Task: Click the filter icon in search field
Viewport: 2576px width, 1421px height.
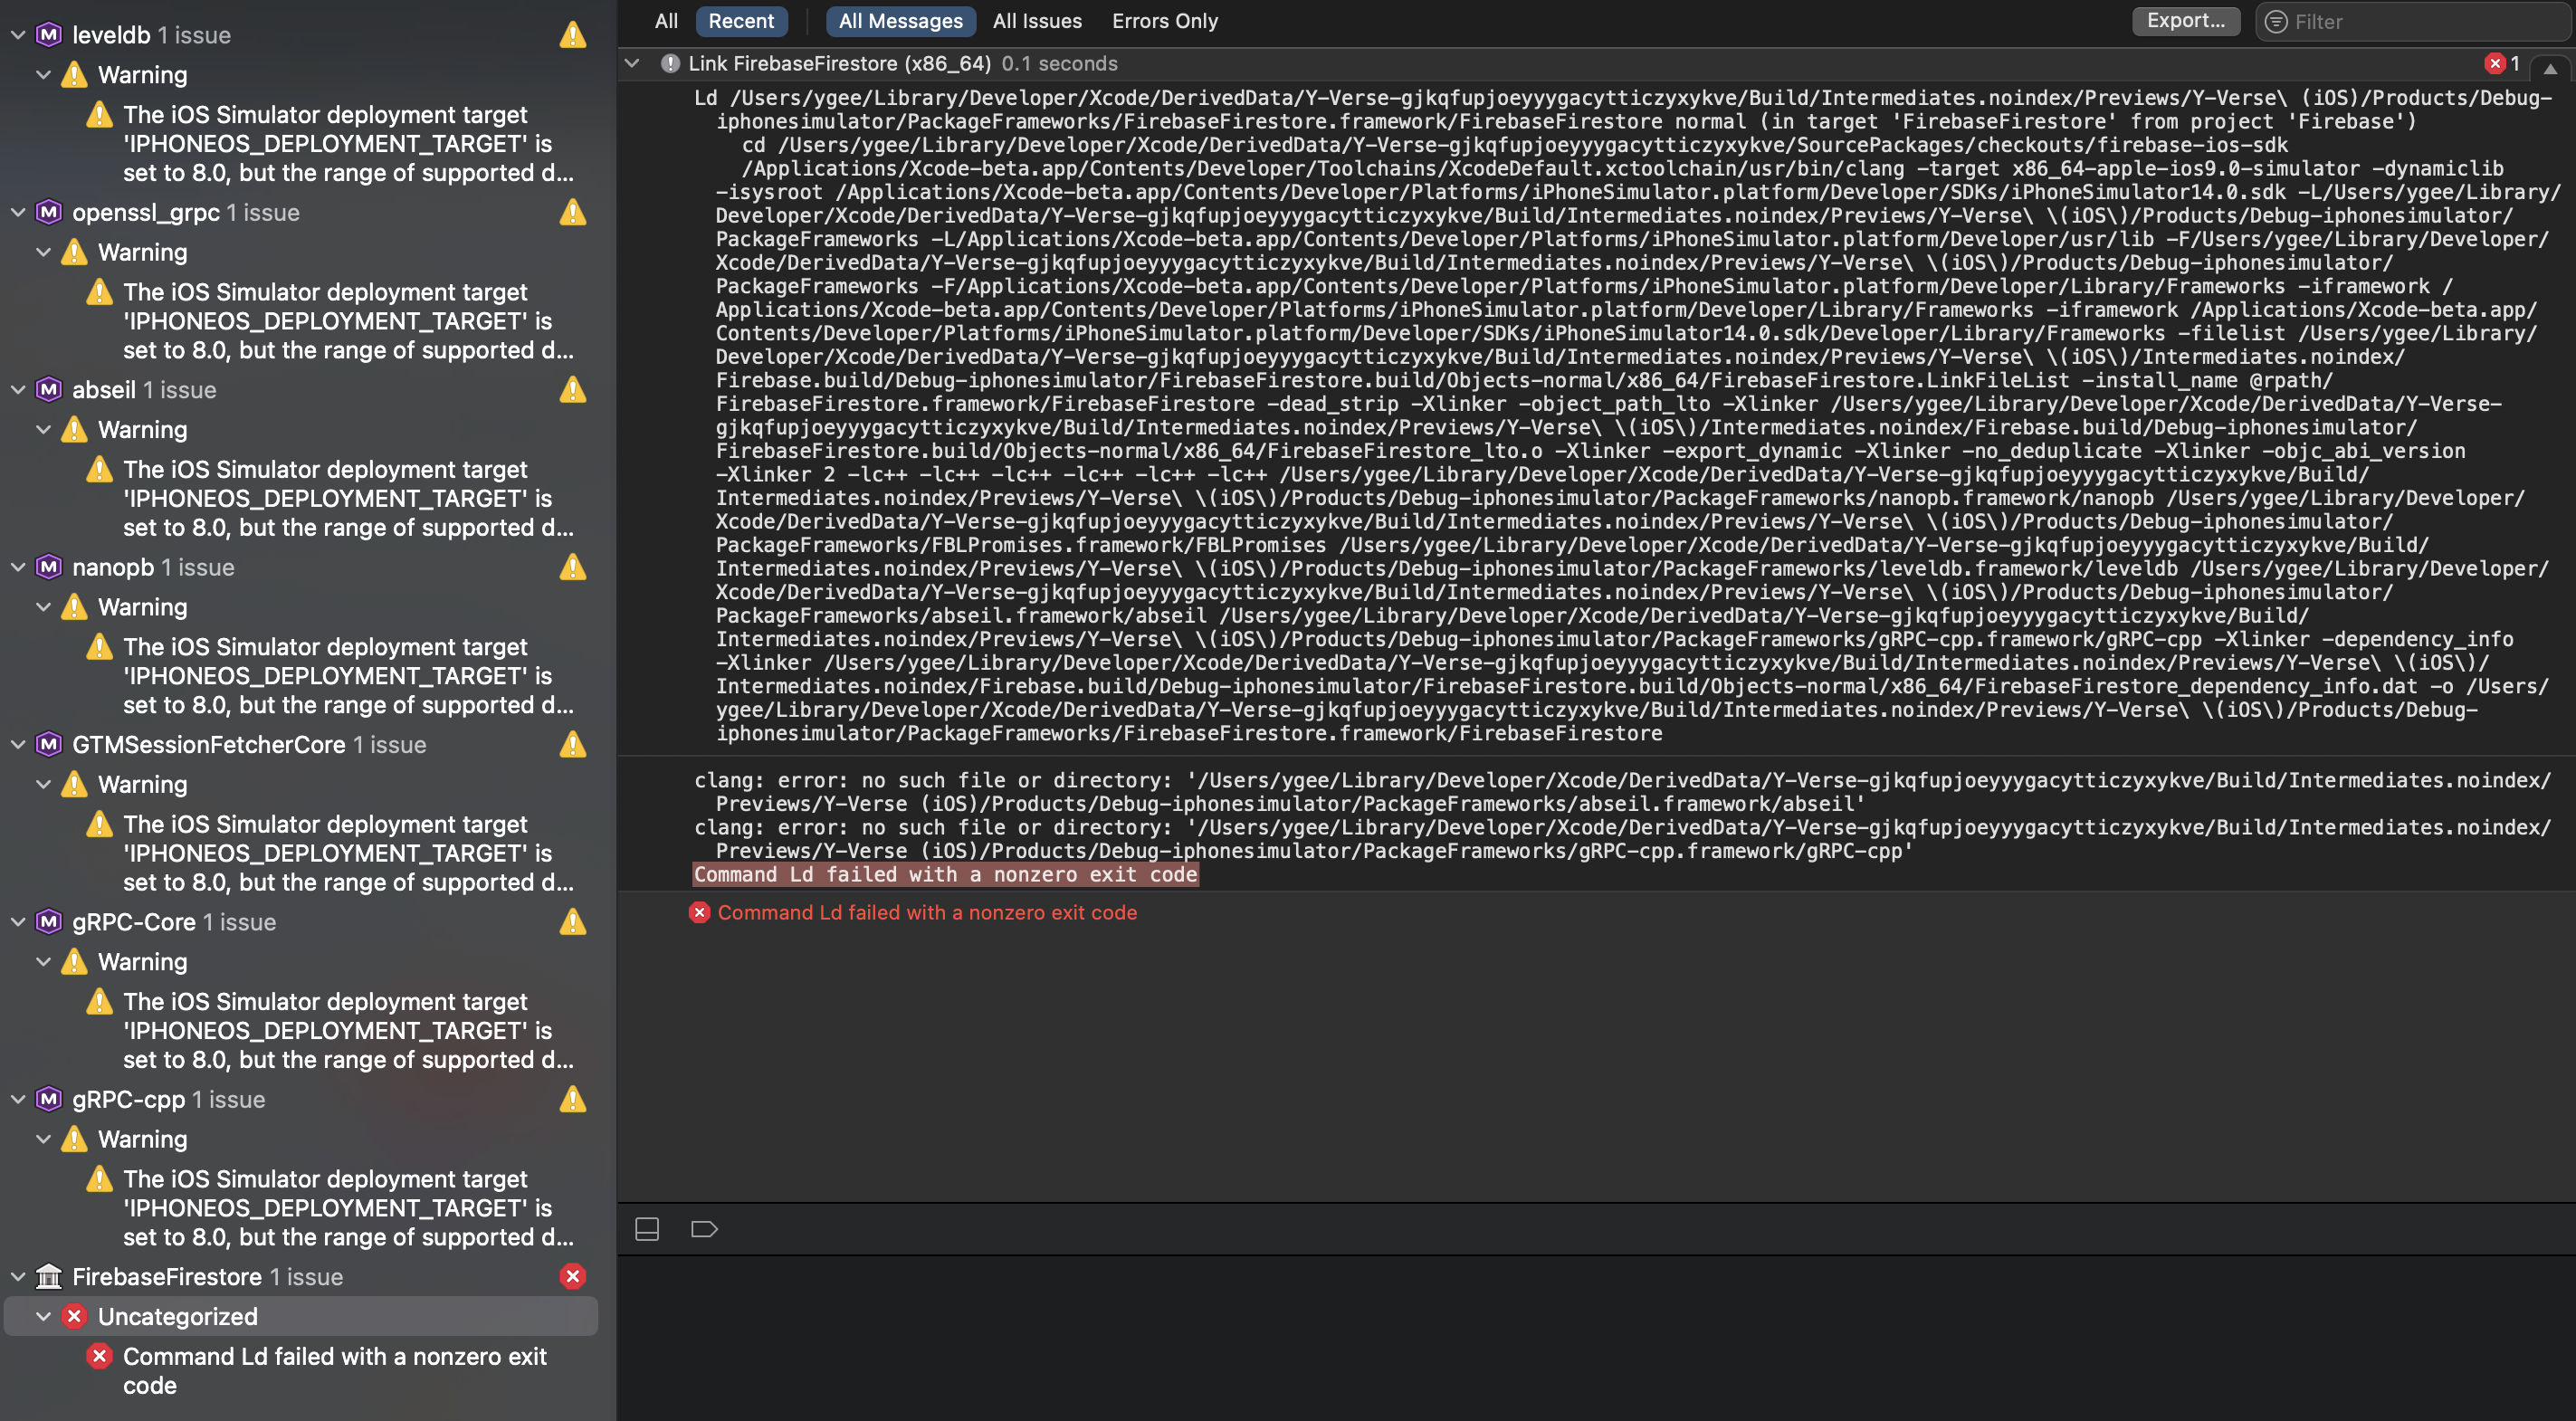Action: (2276, 22)
